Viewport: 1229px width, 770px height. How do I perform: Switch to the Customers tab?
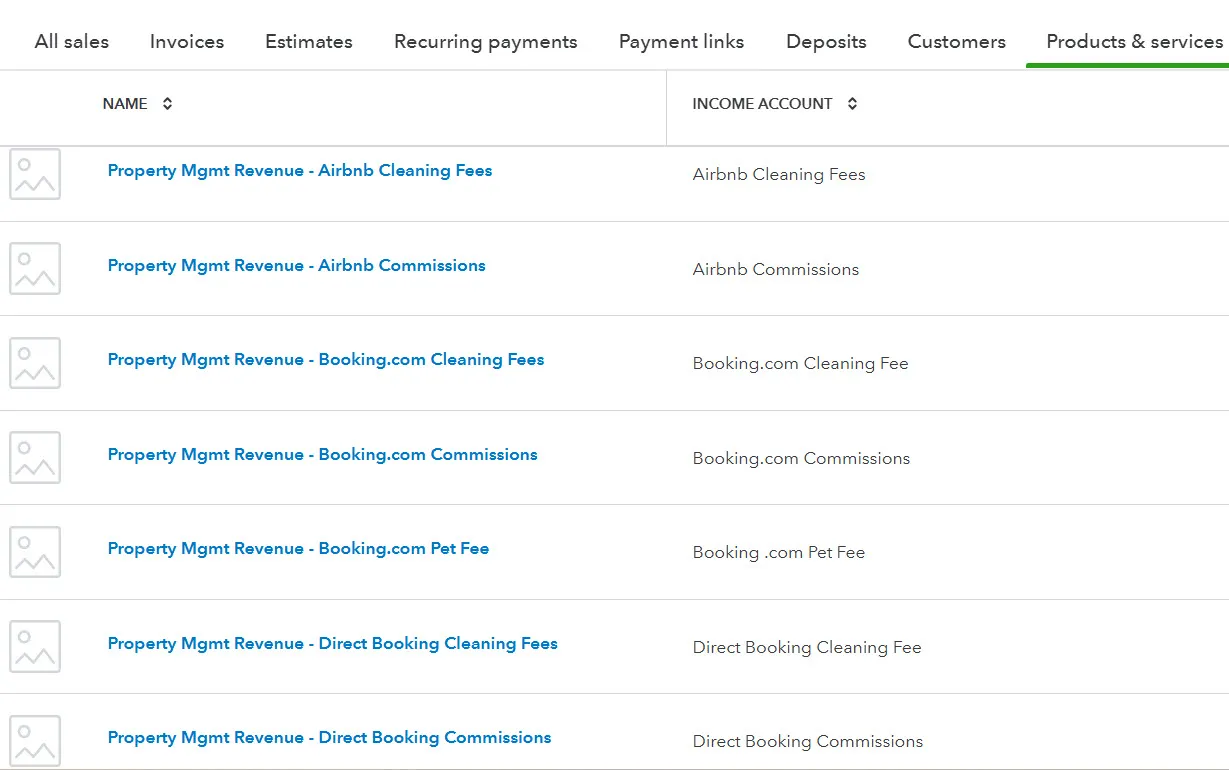[x=957, y=42]
